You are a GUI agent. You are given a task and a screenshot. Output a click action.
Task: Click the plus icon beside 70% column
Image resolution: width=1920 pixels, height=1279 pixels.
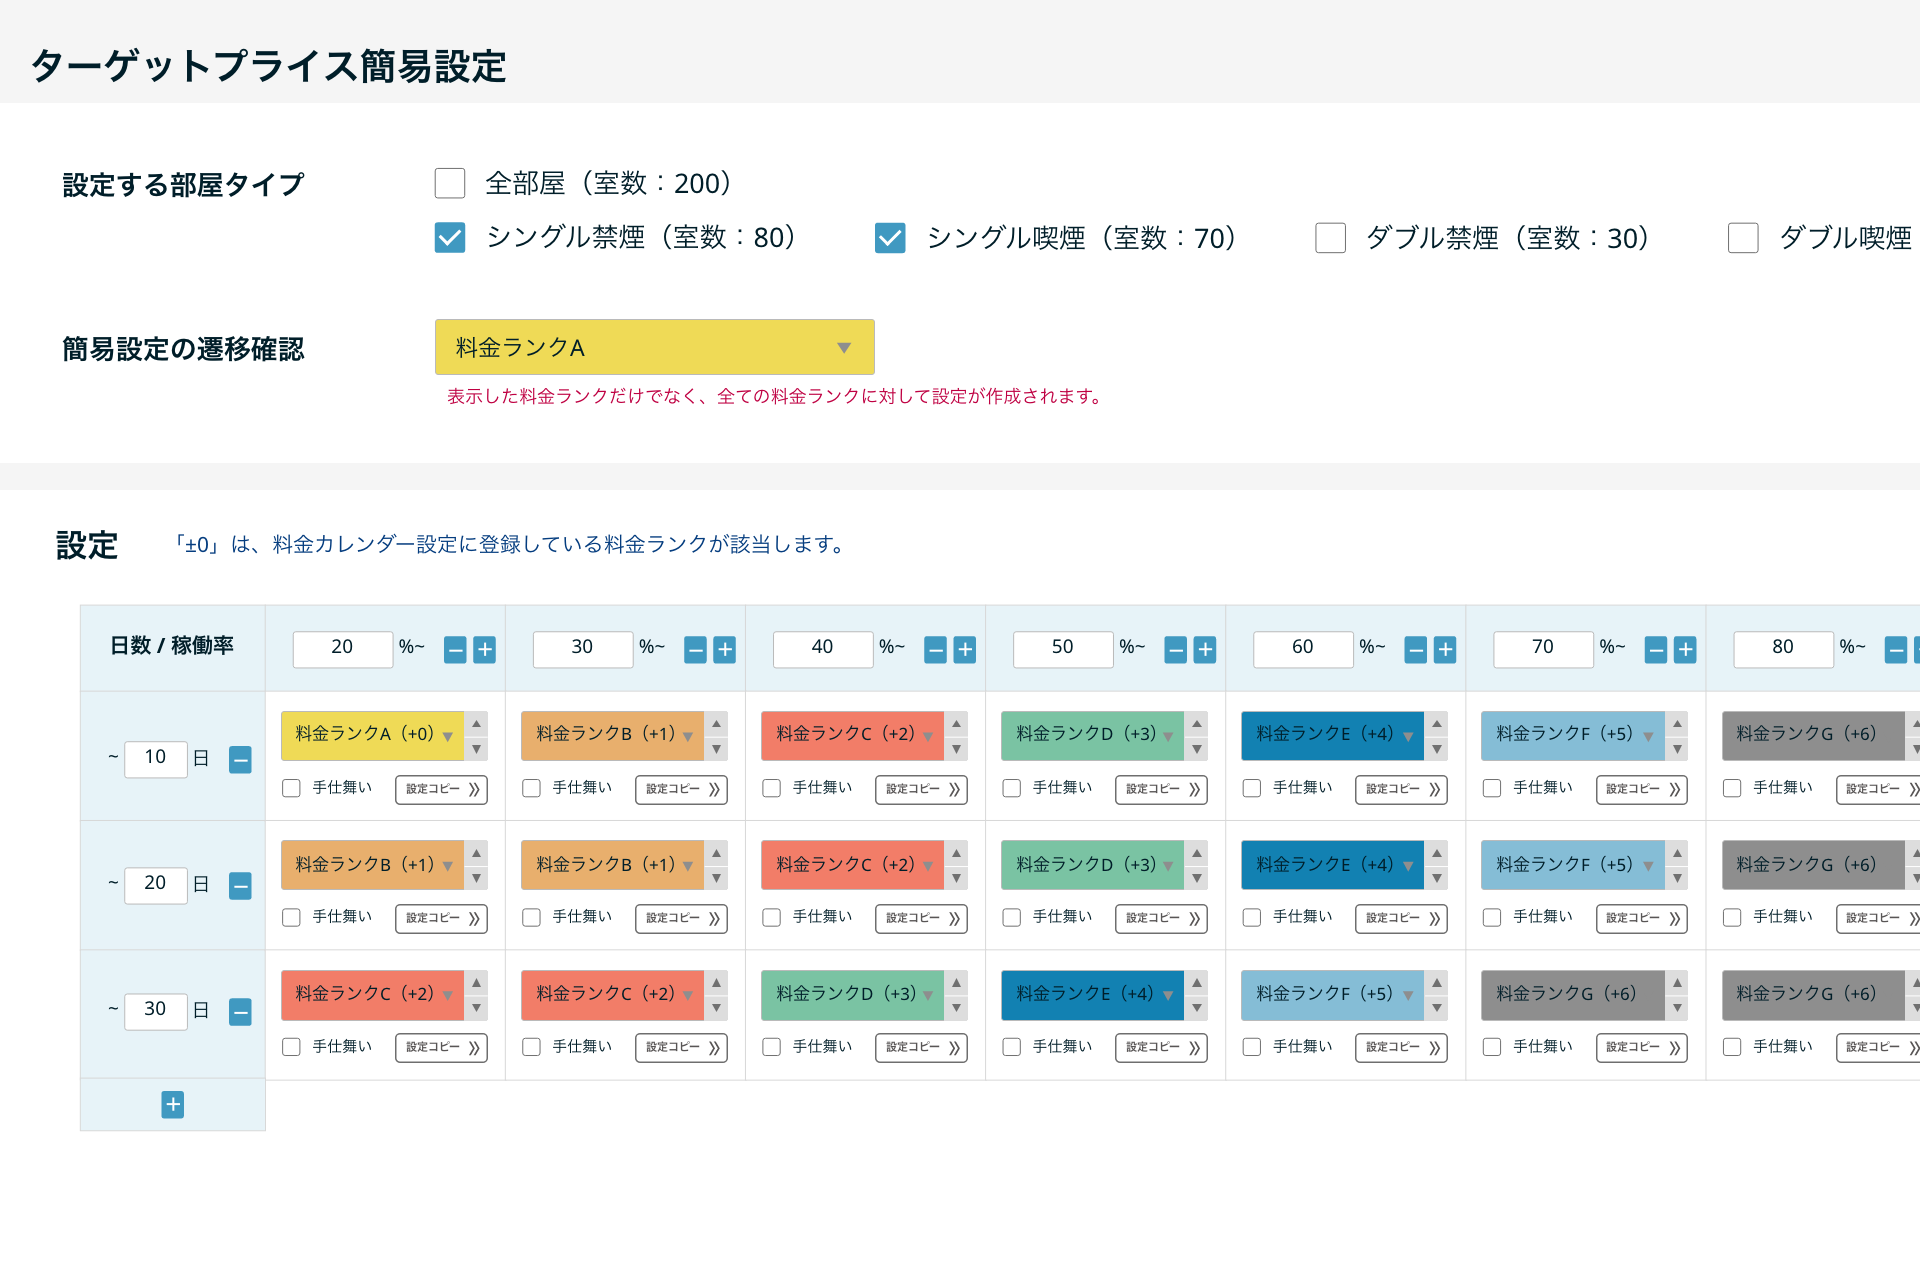[1685, 650]
